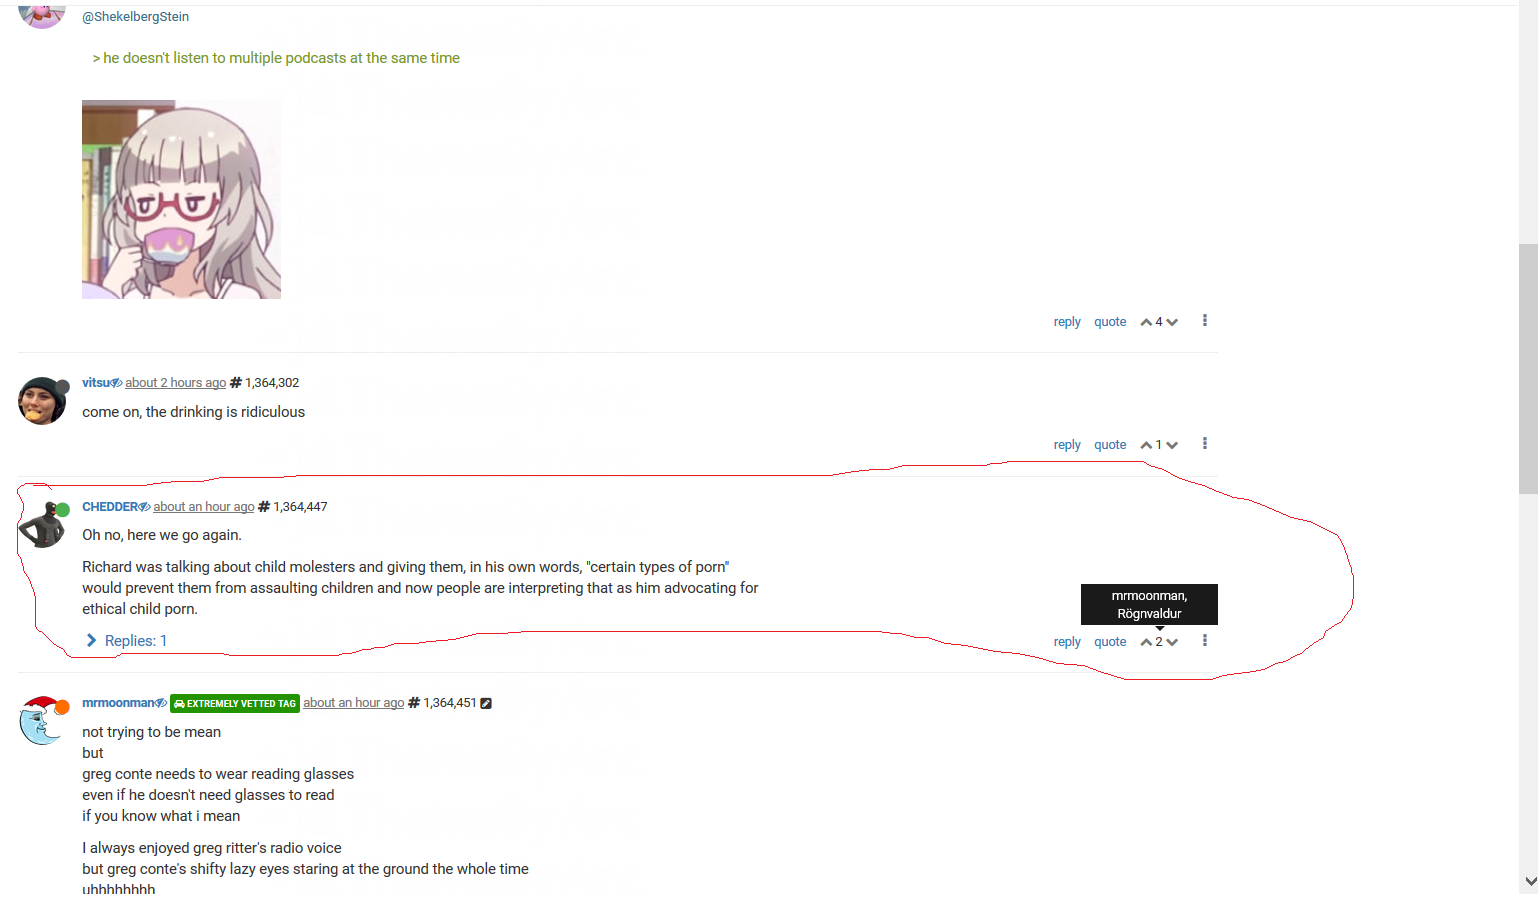
Task: Click the vote count 1 on vitsu's post
Action: [1159, 445]
